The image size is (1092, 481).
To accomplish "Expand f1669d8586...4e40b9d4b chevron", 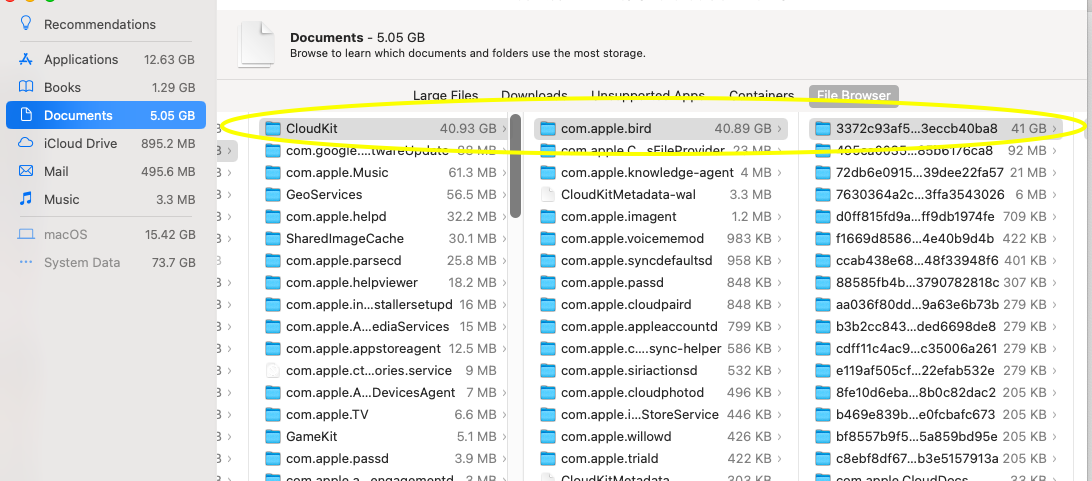I will click(1054, 239).
